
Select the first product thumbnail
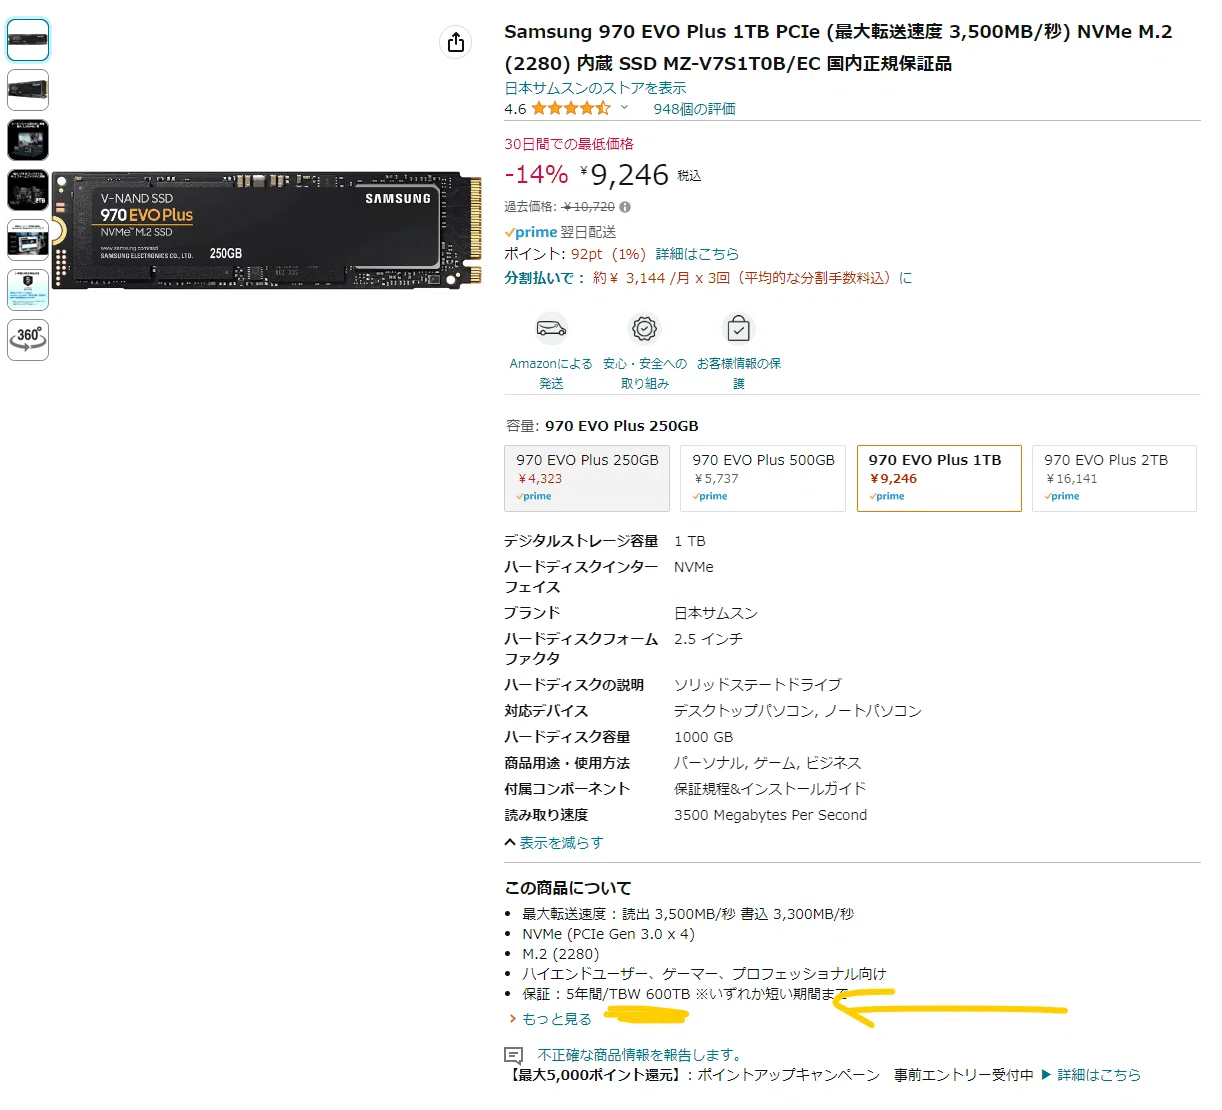[28, 40]
